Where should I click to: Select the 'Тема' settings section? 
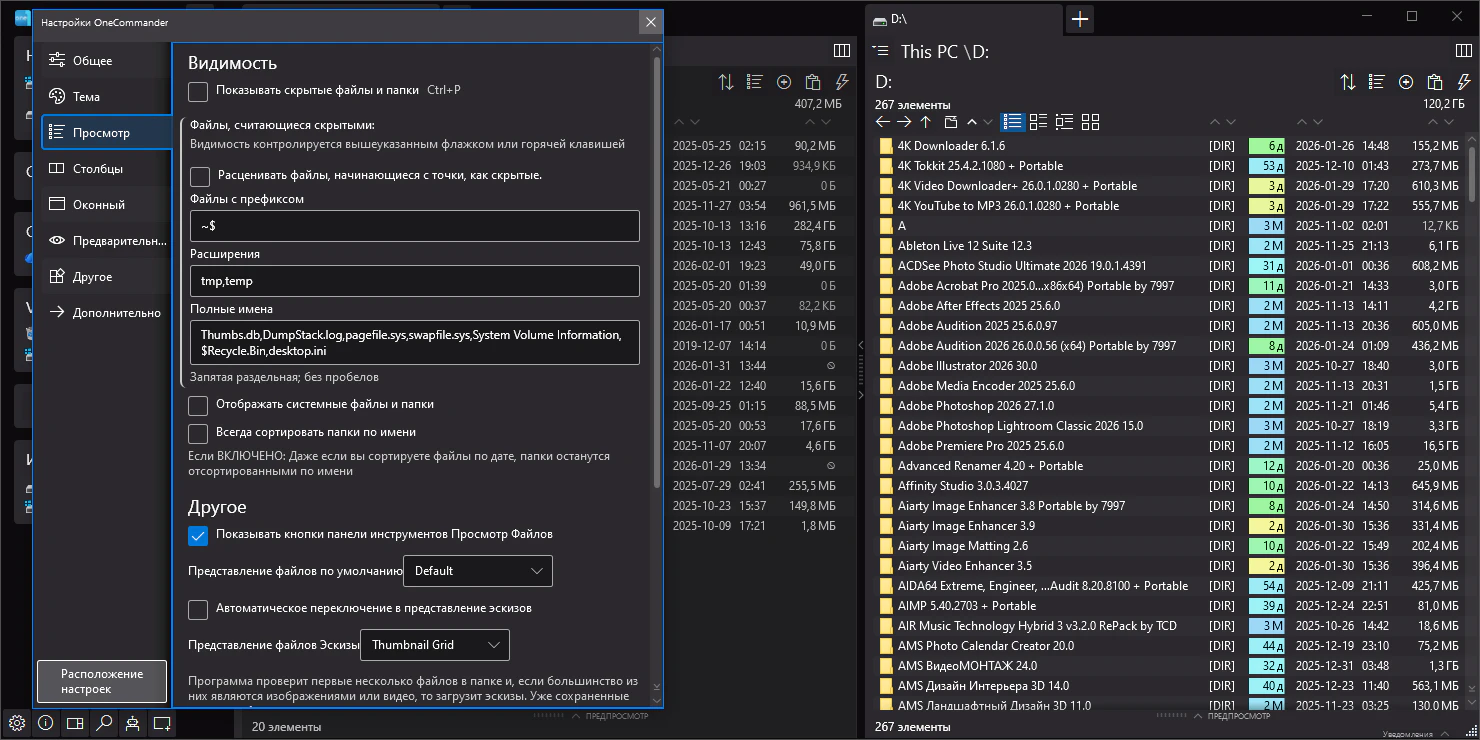86,97
